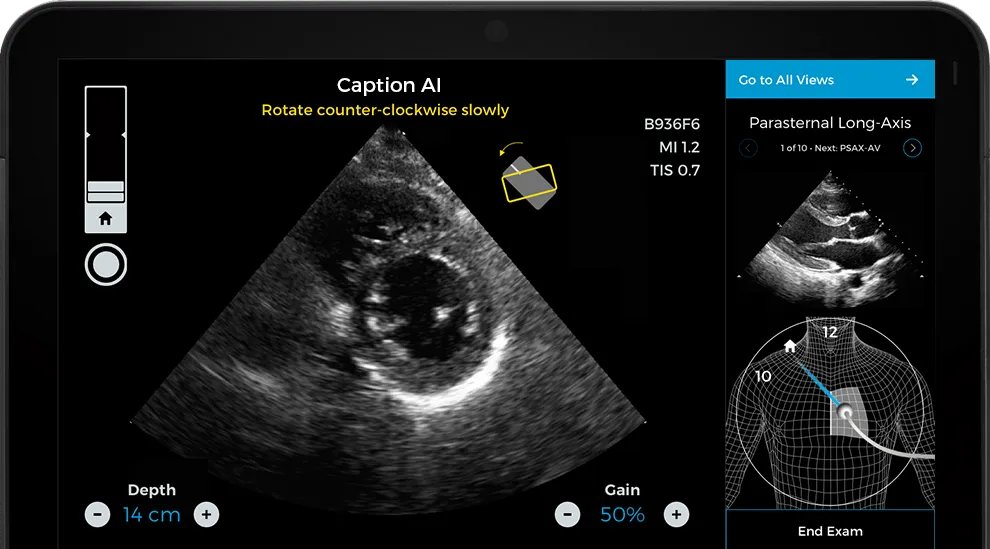Image resolution: width=990 pixels, height=549 pixels.
Task: Click the Caption AI title
Action: point(389,85)
